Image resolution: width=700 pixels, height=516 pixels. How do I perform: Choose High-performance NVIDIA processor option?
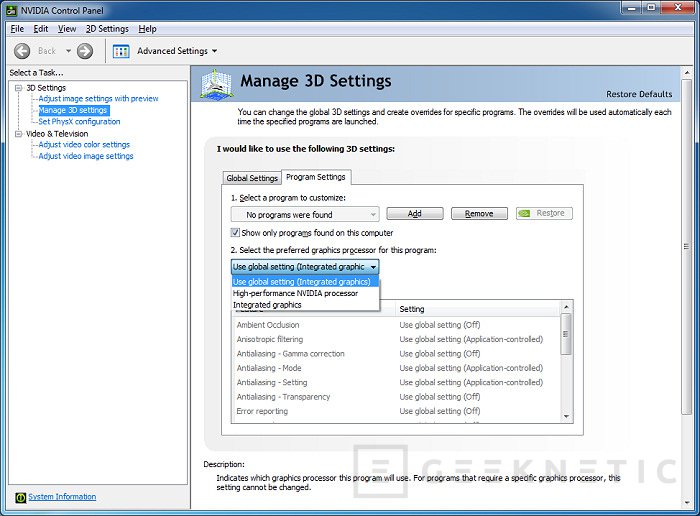[x=305, y=294]
